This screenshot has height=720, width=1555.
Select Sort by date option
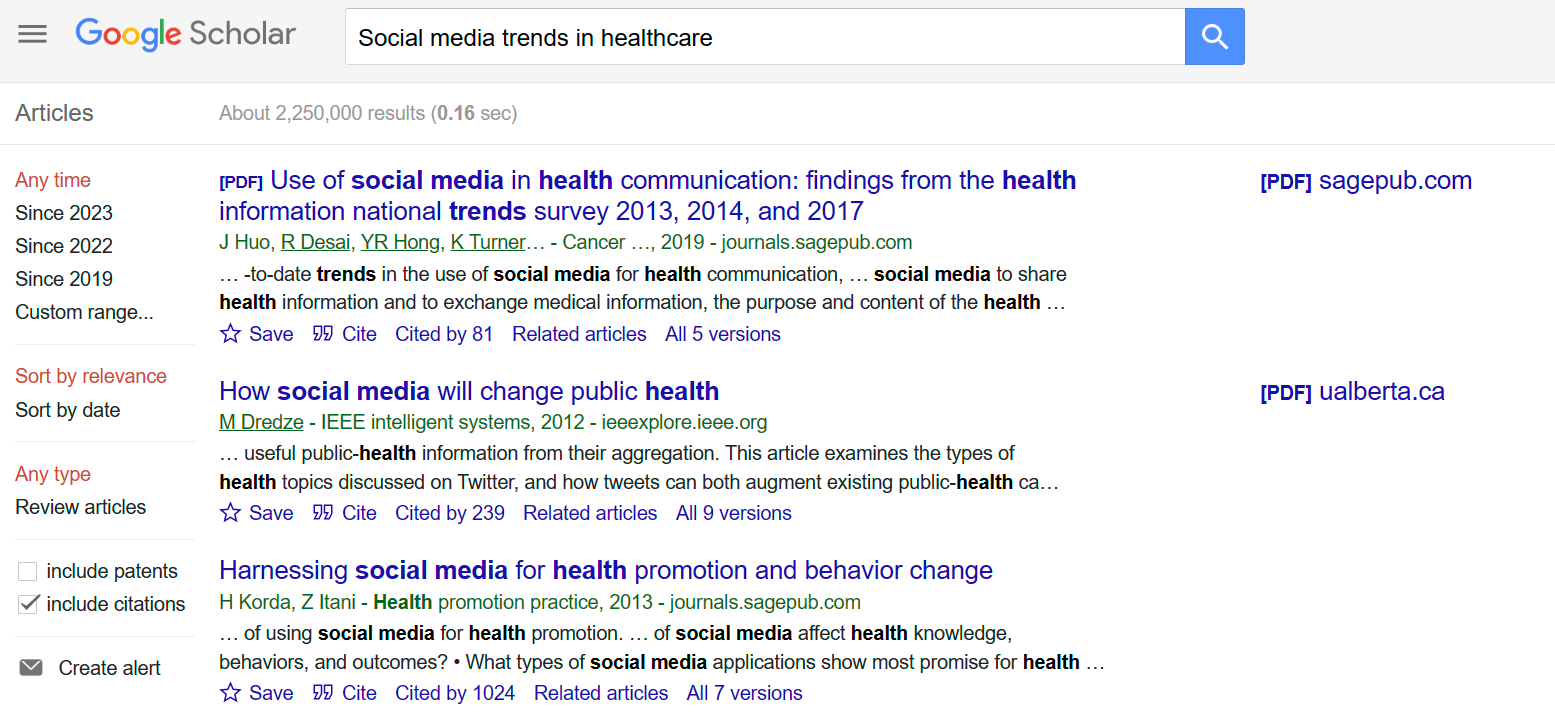click(68, 410)
